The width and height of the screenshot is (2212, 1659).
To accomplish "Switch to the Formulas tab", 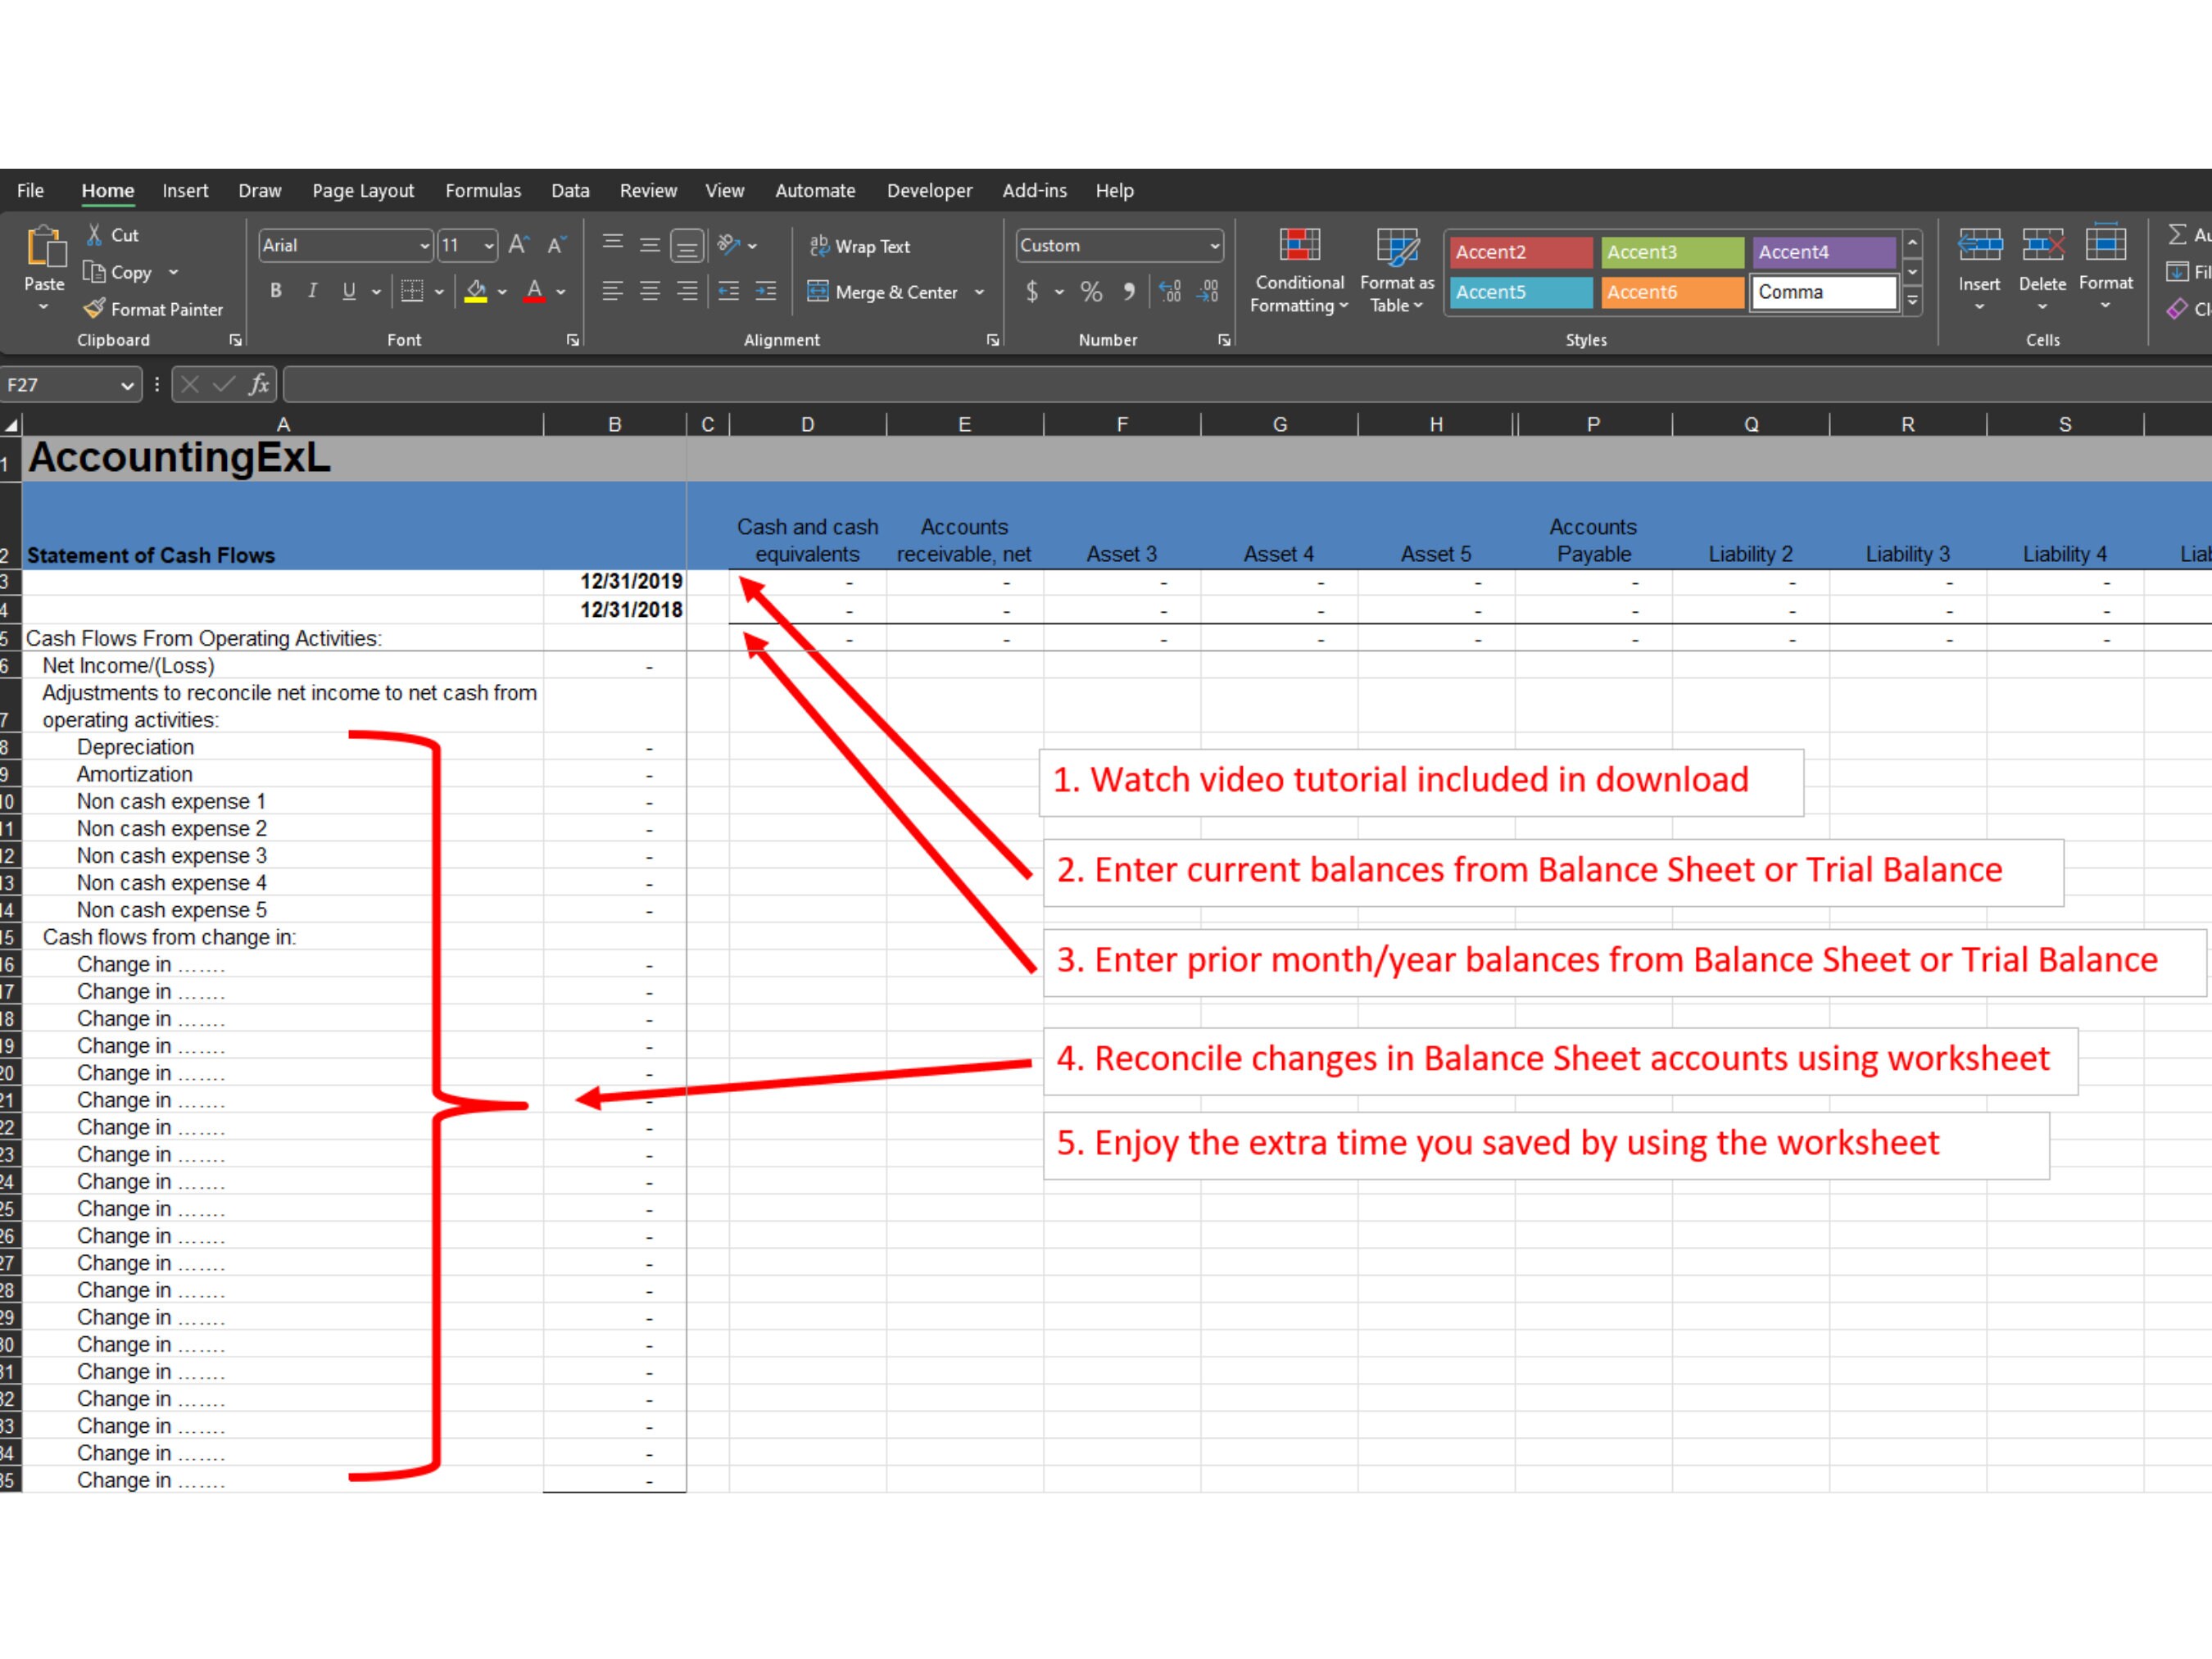I will (x=483, y=190).
